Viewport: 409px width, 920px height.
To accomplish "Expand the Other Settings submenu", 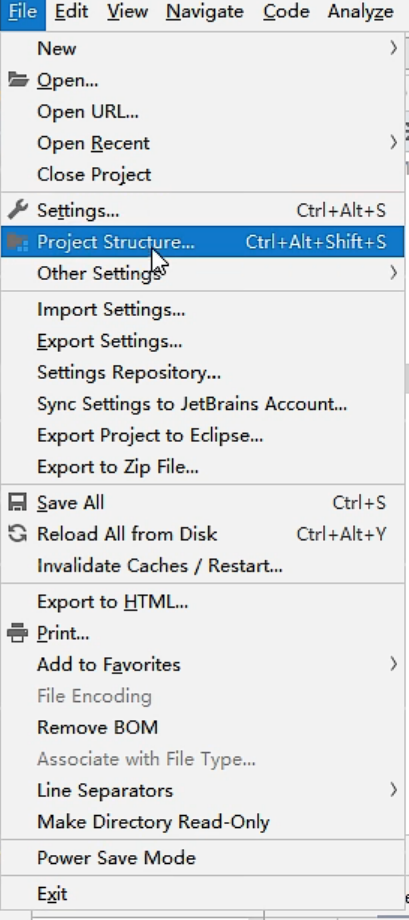I will 202,273.
